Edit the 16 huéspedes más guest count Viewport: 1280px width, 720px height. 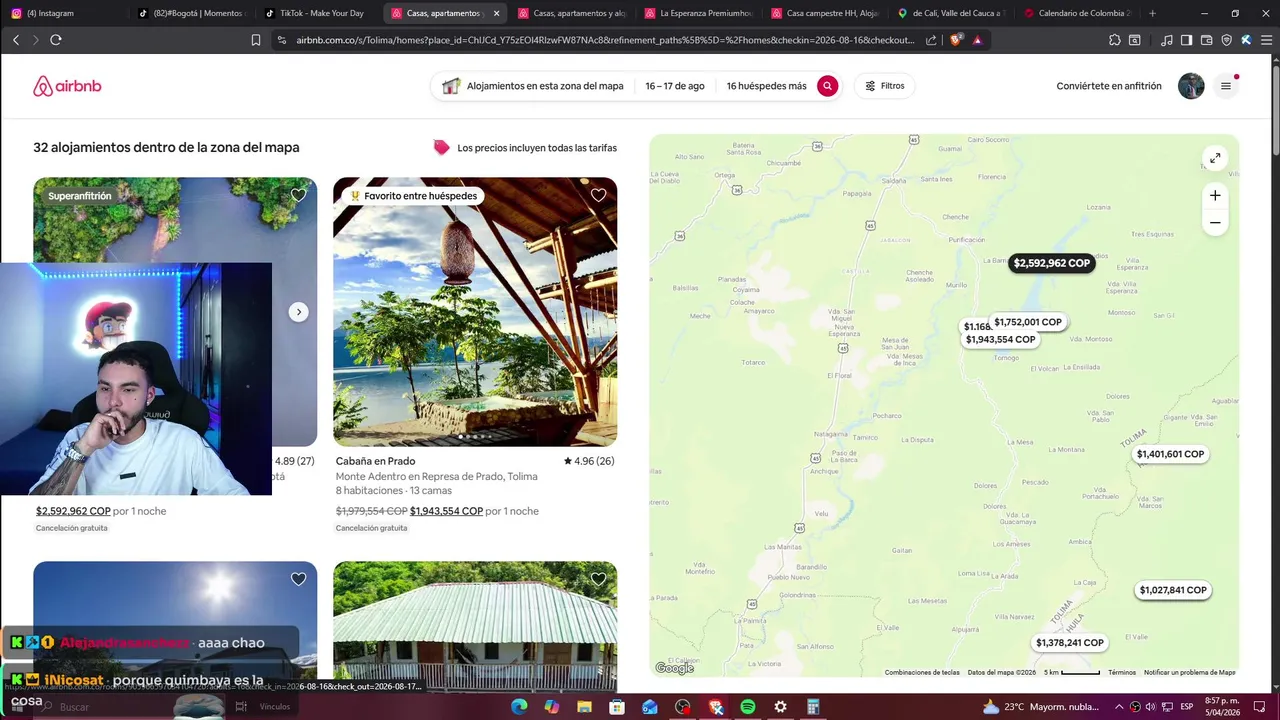pos(766,86)
